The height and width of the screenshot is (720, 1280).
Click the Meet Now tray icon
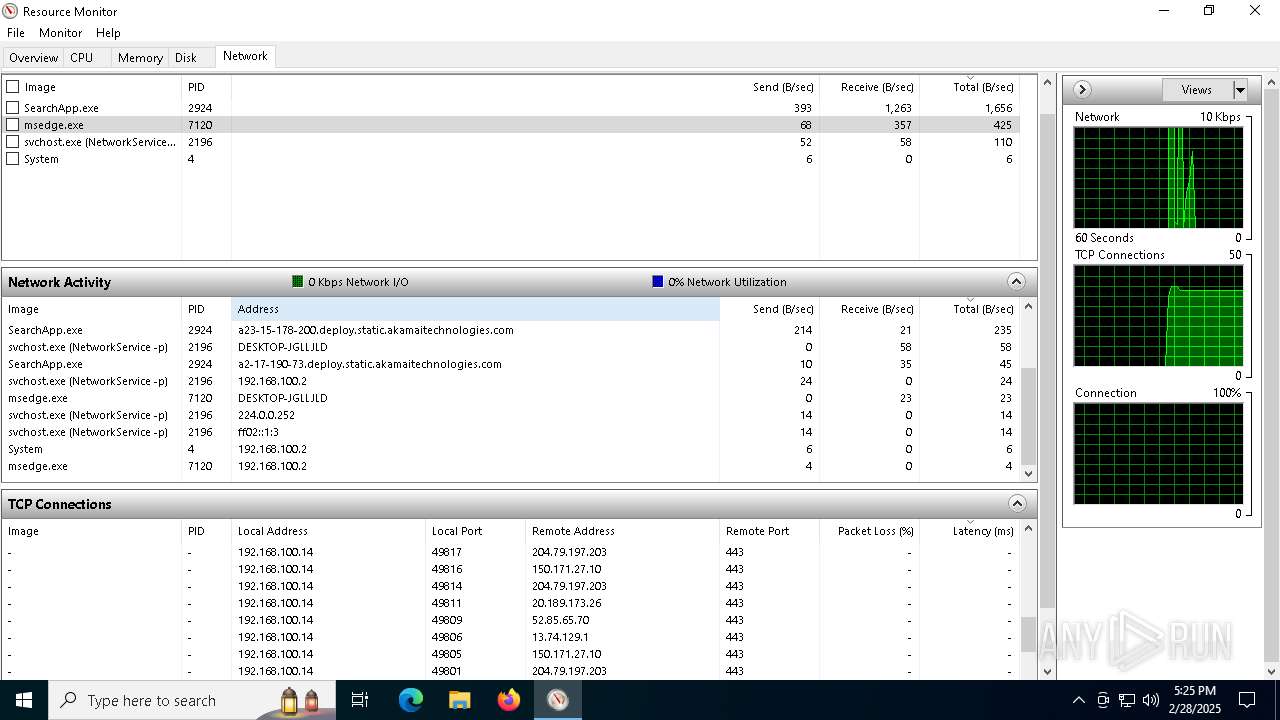pos(1103,700)
